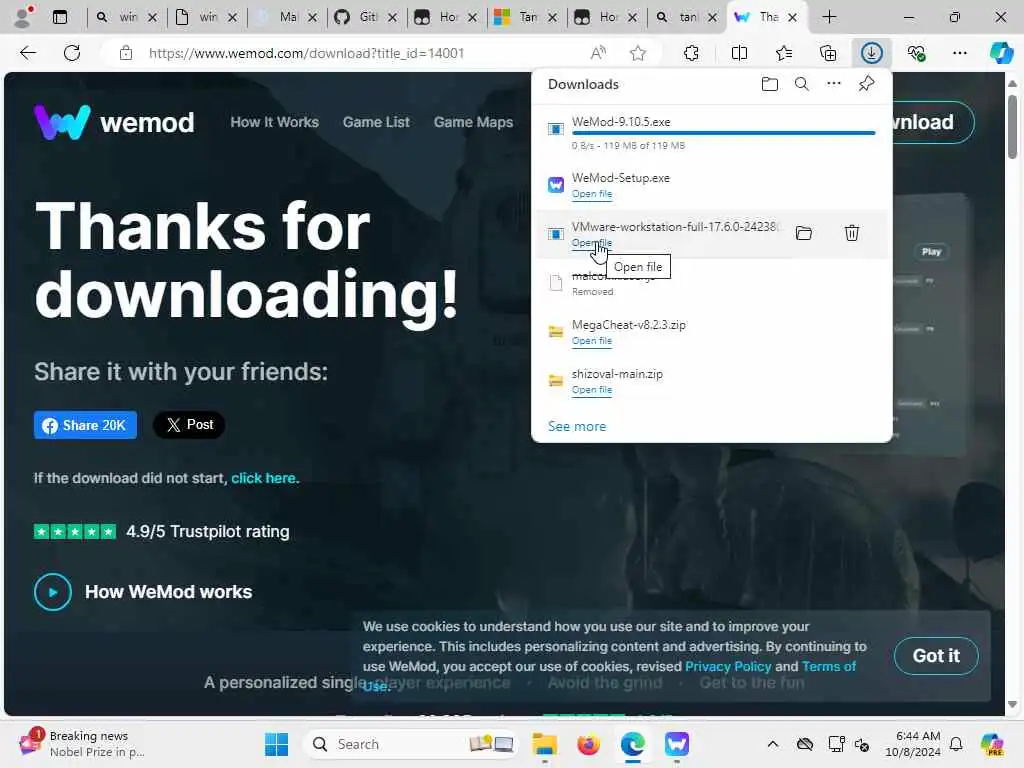Viewport: 1024px width, 768px height.
Task: View site information lock icon
Action: (x=126, y=53)
